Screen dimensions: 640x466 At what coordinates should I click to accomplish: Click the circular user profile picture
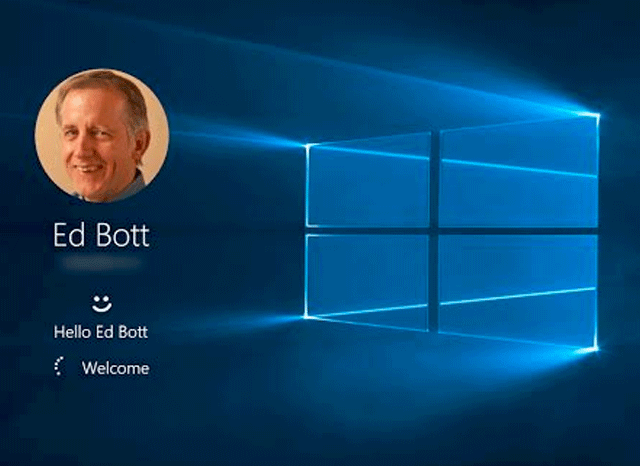click(102, 135)
